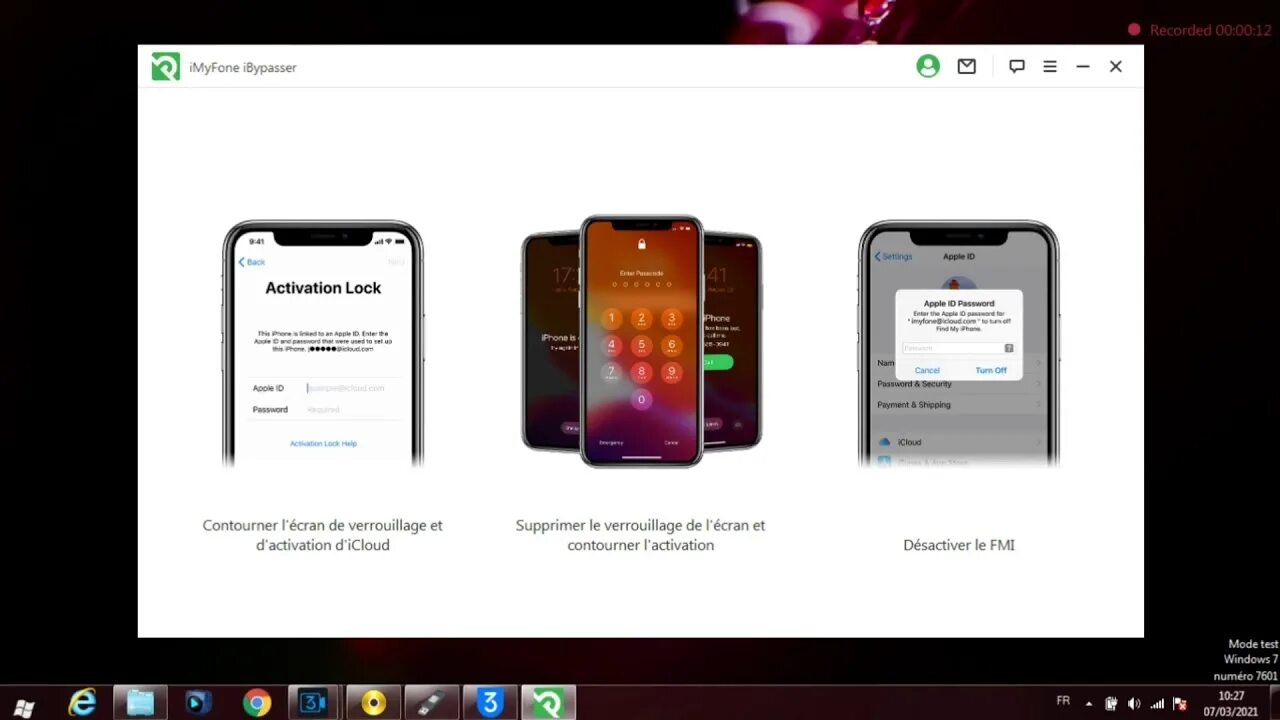This screenshot has width=1280, height=720.
Task: Open the blue shield '3' icon on taskbar
Action: (490, 703)
